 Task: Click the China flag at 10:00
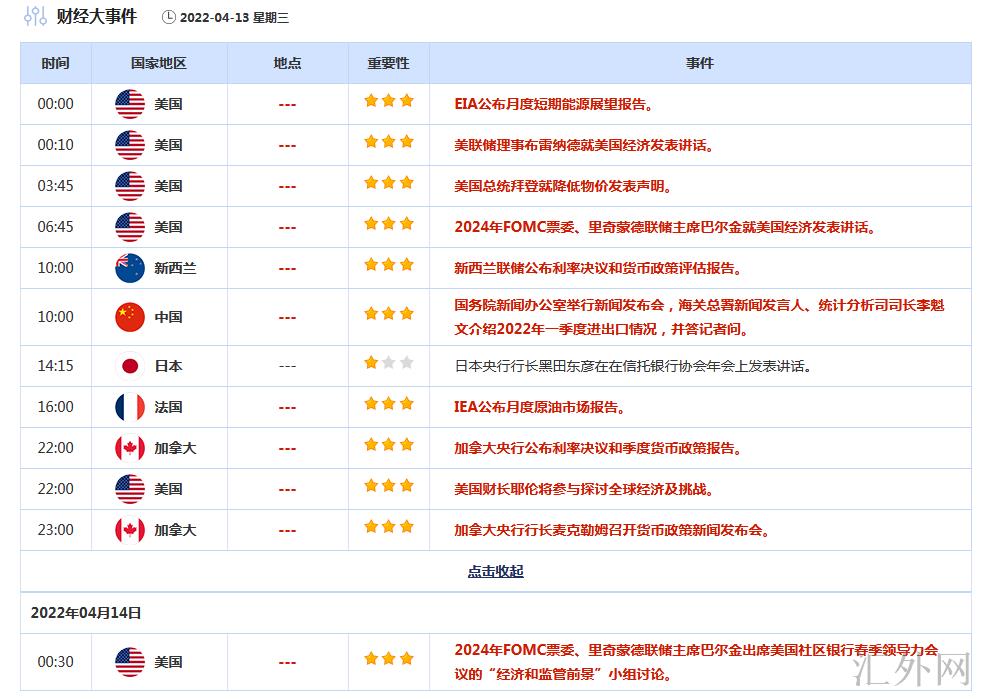point(130,317)
